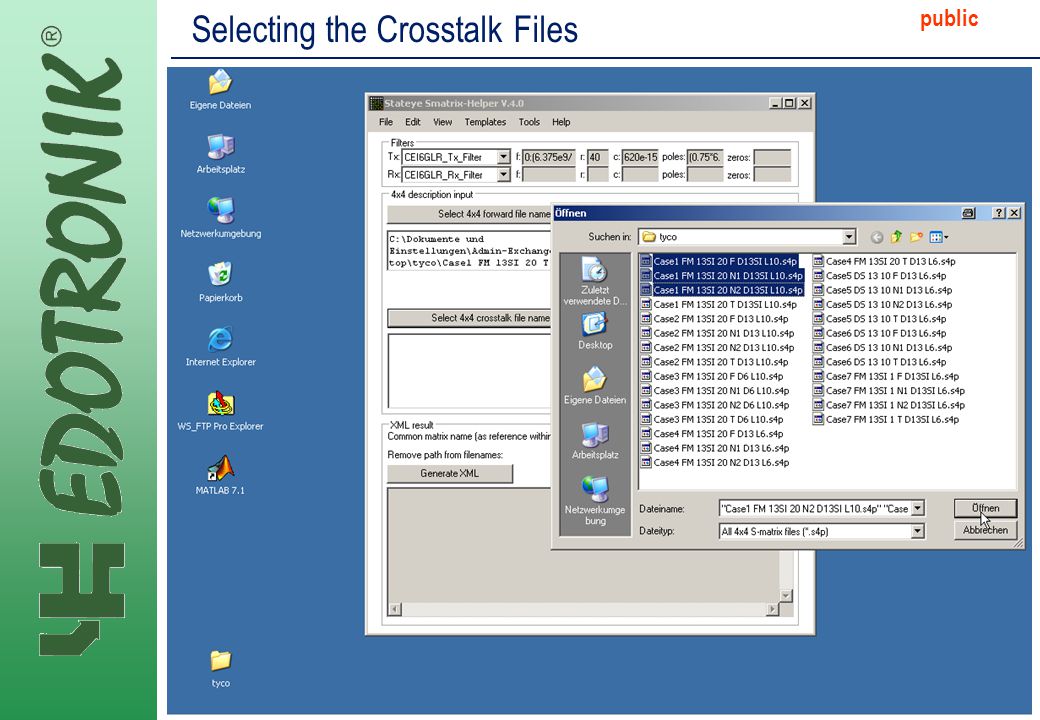Click the Tx filter c field 620e-15
Viewport: 1040px width, 720px height.
(640, 157)
